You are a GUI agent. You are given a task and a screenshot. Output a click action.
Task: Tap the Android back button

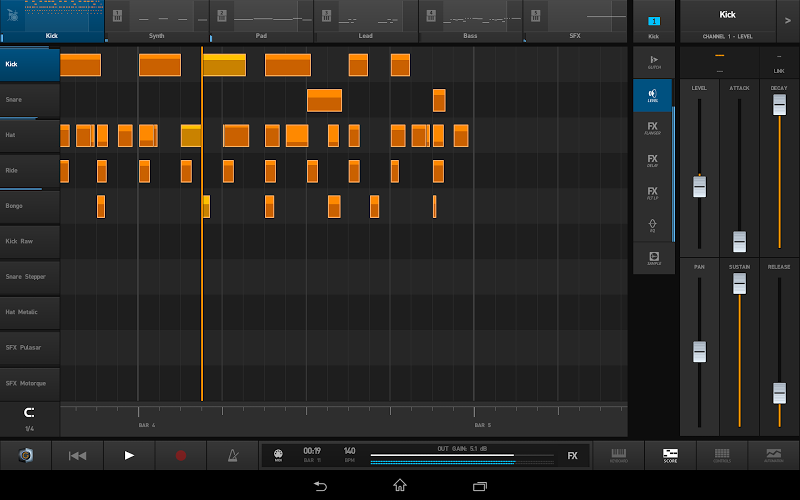click(x=320, y=486)
